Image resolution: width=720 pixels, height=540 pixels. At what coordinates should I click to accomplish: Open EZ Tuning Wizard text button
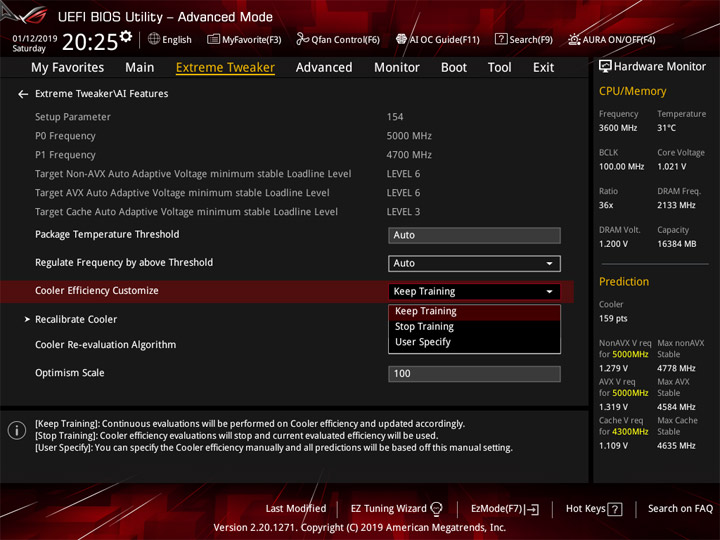[x=388, y=508]
